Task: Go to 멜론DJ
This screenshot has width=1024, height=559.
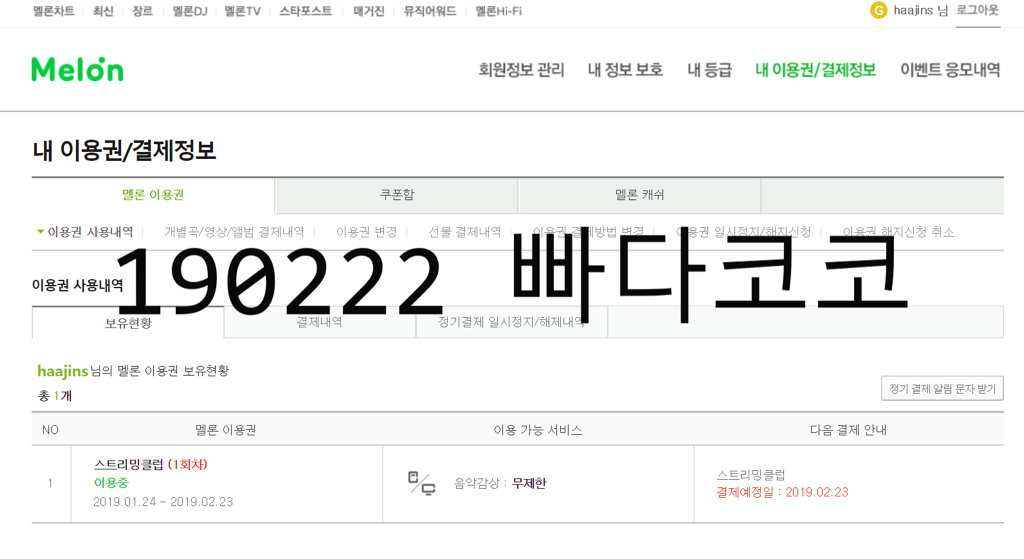Action: pos(189,11)
